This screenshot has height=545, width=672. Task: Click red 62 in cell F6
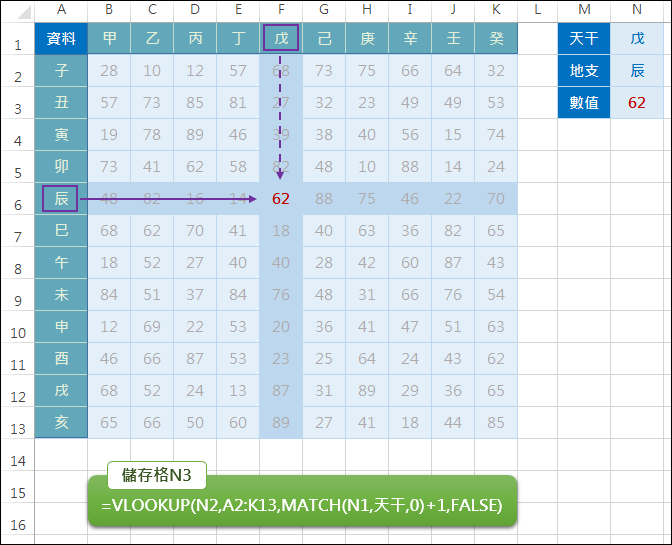[281, 199]
